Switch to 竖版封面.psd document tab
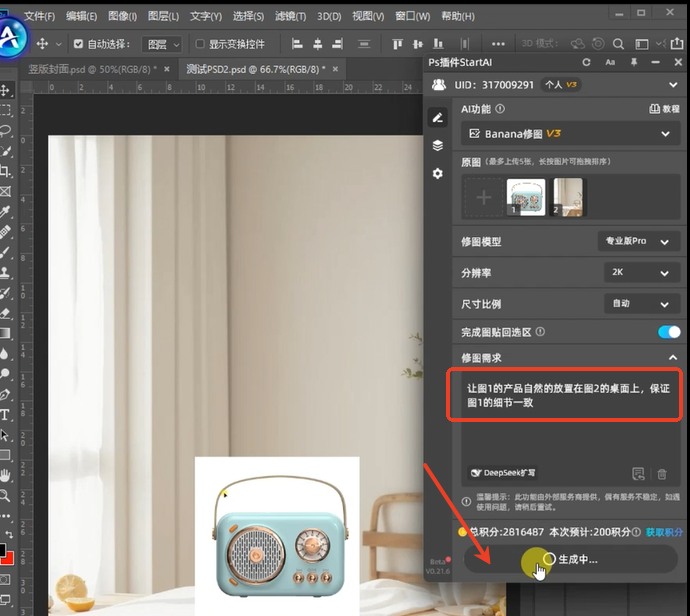This screenshot has width=690, height=616. pos(92,69)
